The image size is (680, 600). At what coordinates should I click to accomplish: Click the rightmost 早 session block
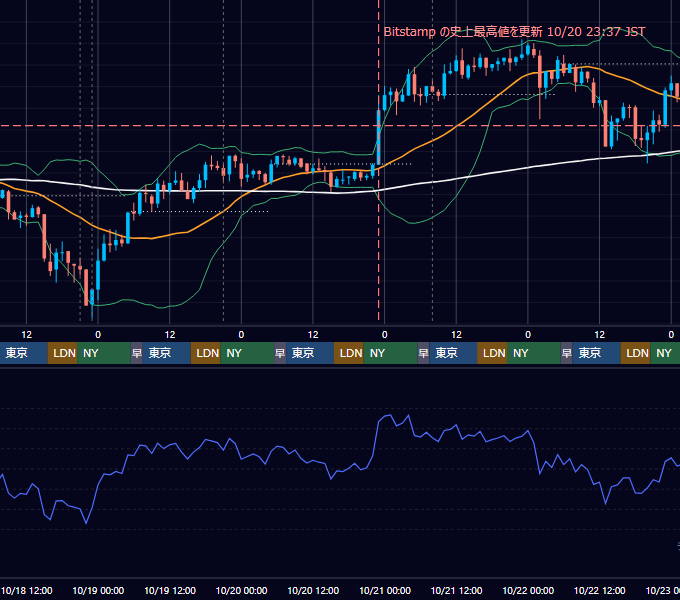click(x=566, y=353)
